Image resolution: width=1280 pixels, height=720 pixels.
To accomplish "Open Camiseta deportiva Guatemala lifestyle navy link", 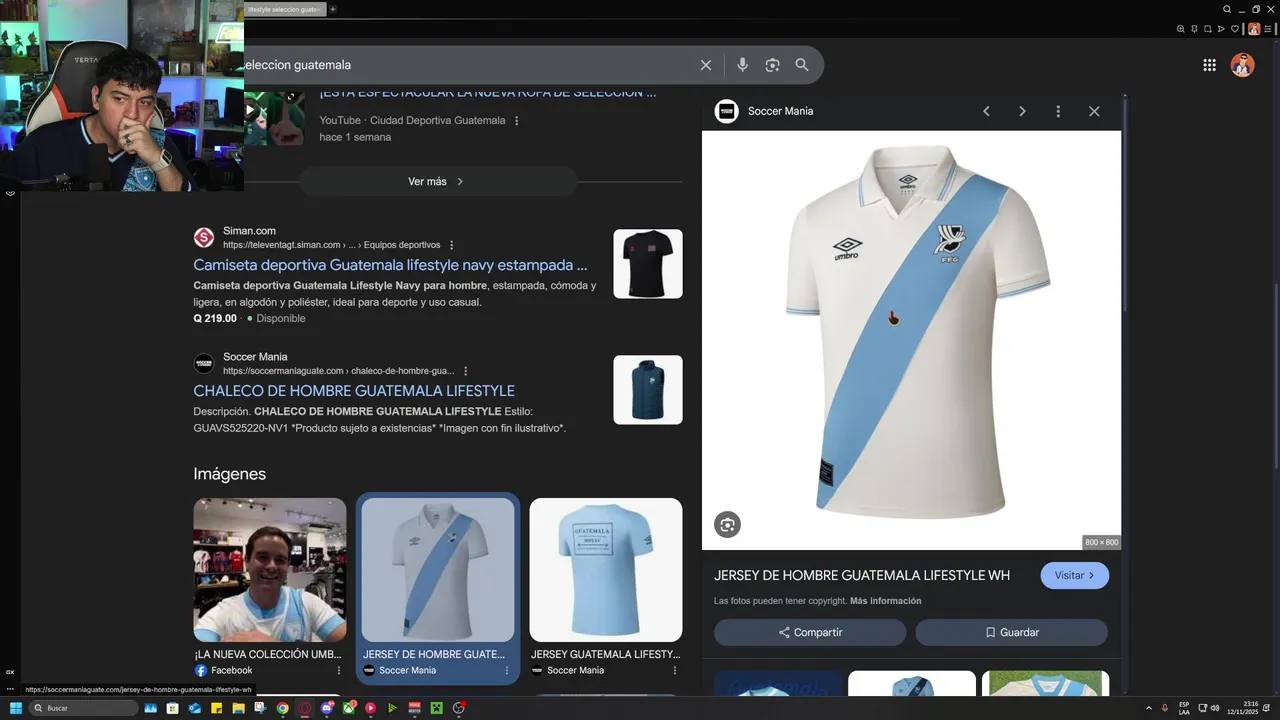I will pyautogui.click(x=390, y=265).
